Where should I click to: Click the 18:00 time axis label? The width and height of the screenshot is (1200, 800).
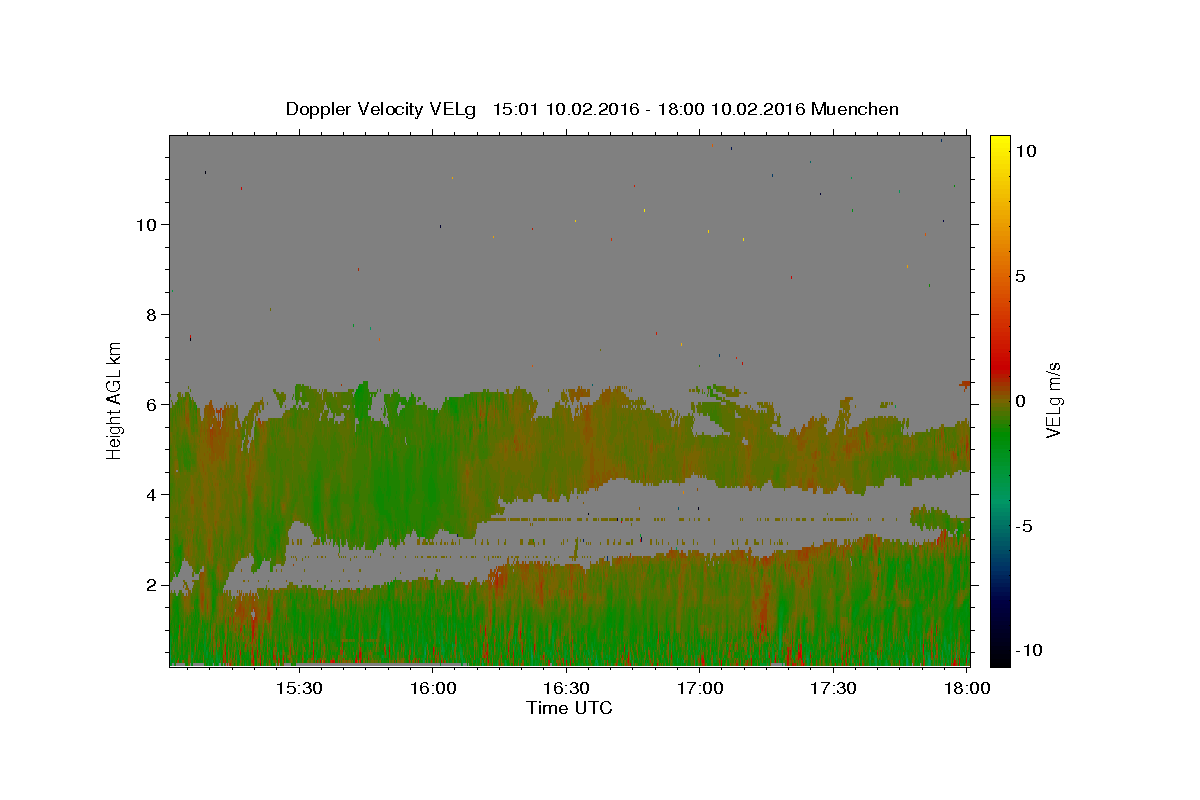click(967, 689)
